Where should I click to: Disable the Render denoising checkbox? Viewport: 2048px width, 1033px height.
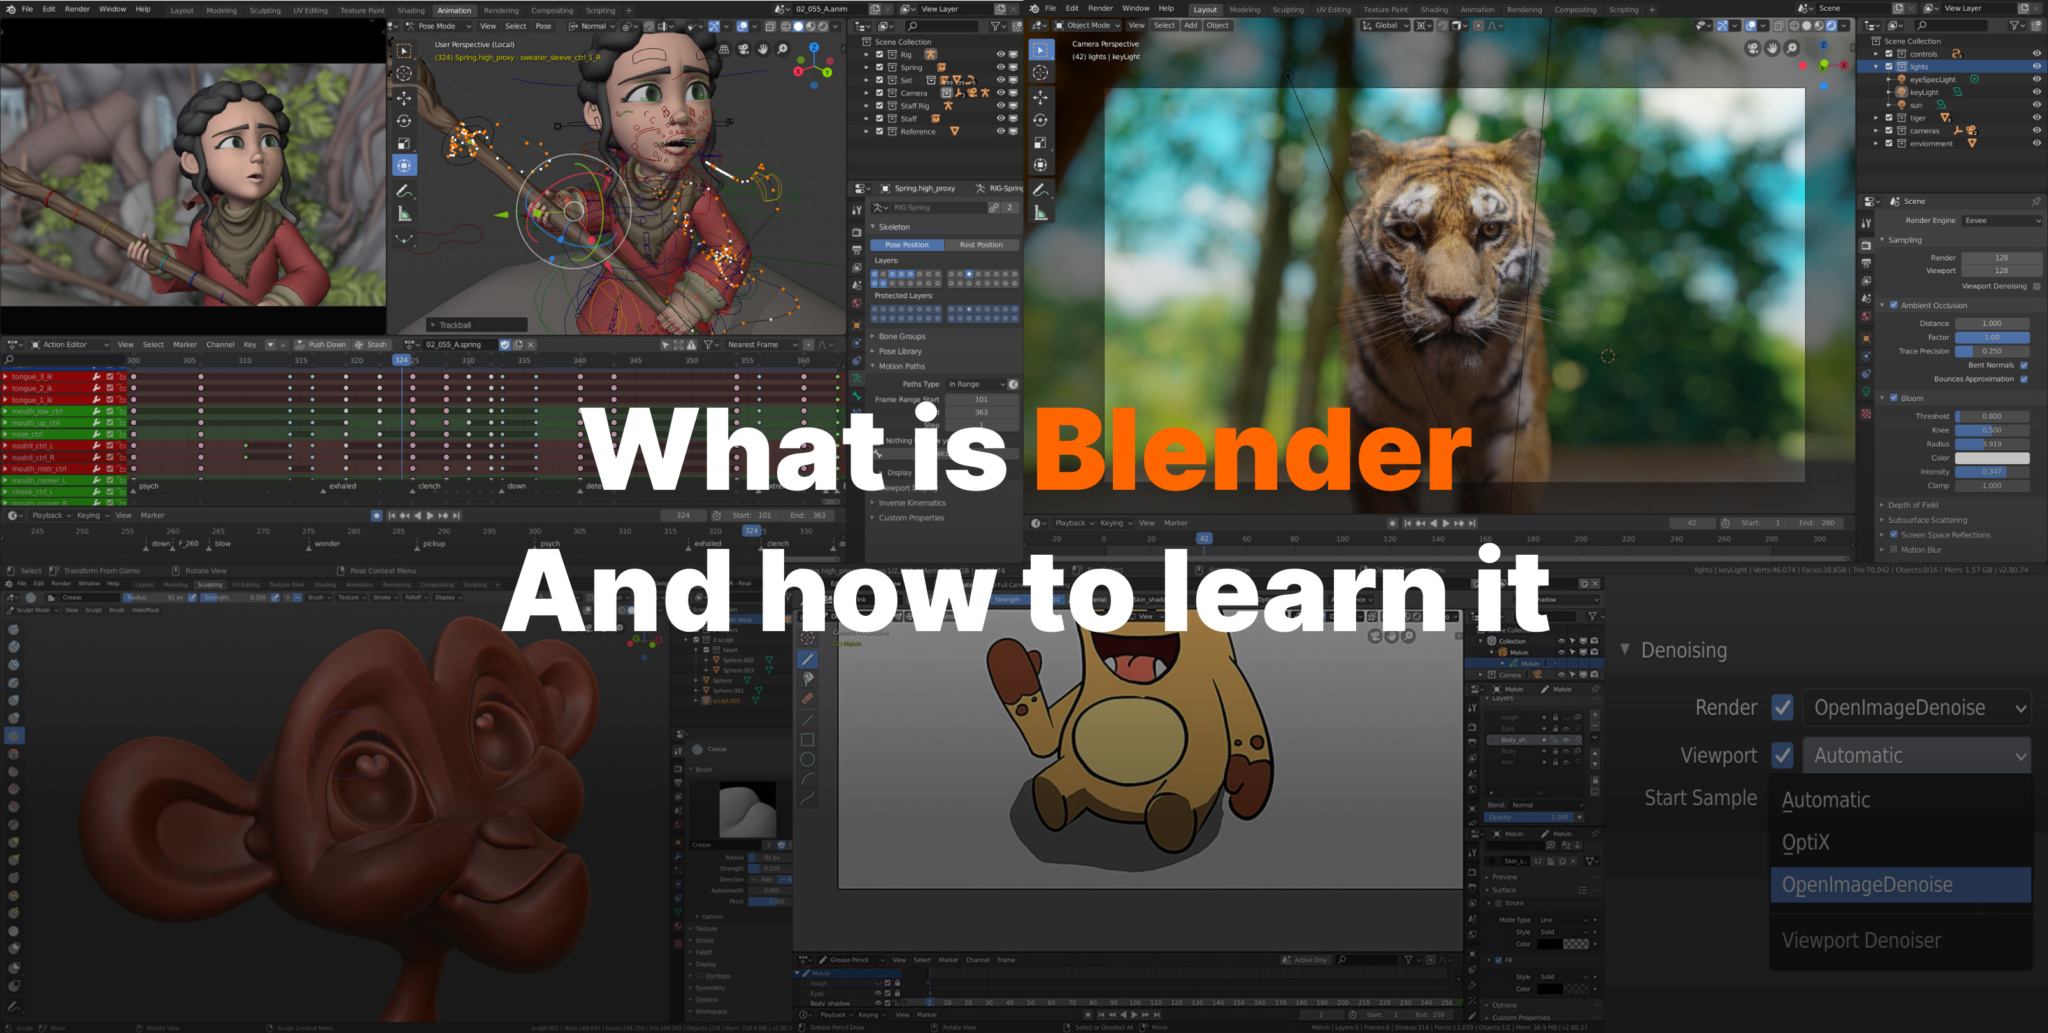tap(1782, 708)
